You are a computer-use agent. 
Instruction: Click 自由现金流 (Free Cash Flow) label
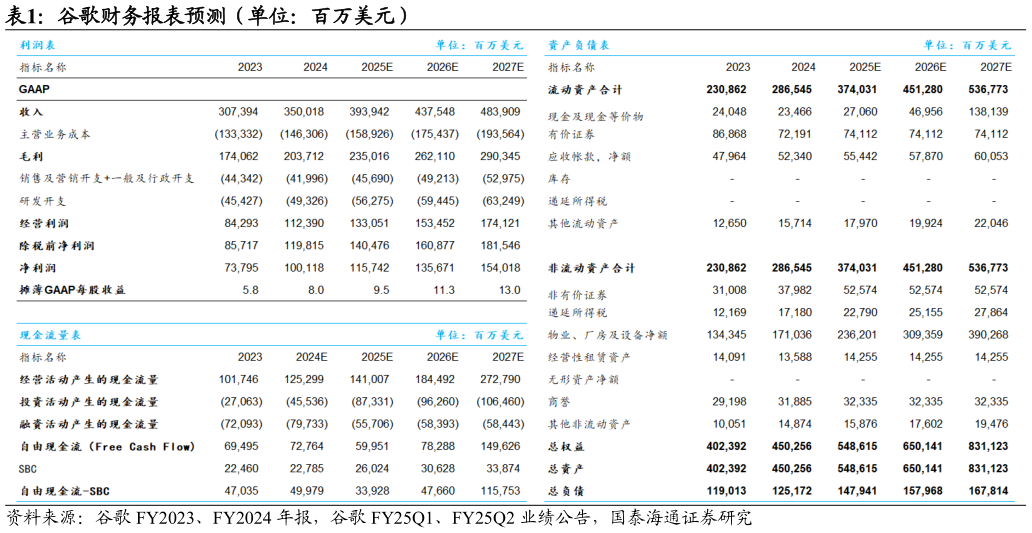point(108,446)
